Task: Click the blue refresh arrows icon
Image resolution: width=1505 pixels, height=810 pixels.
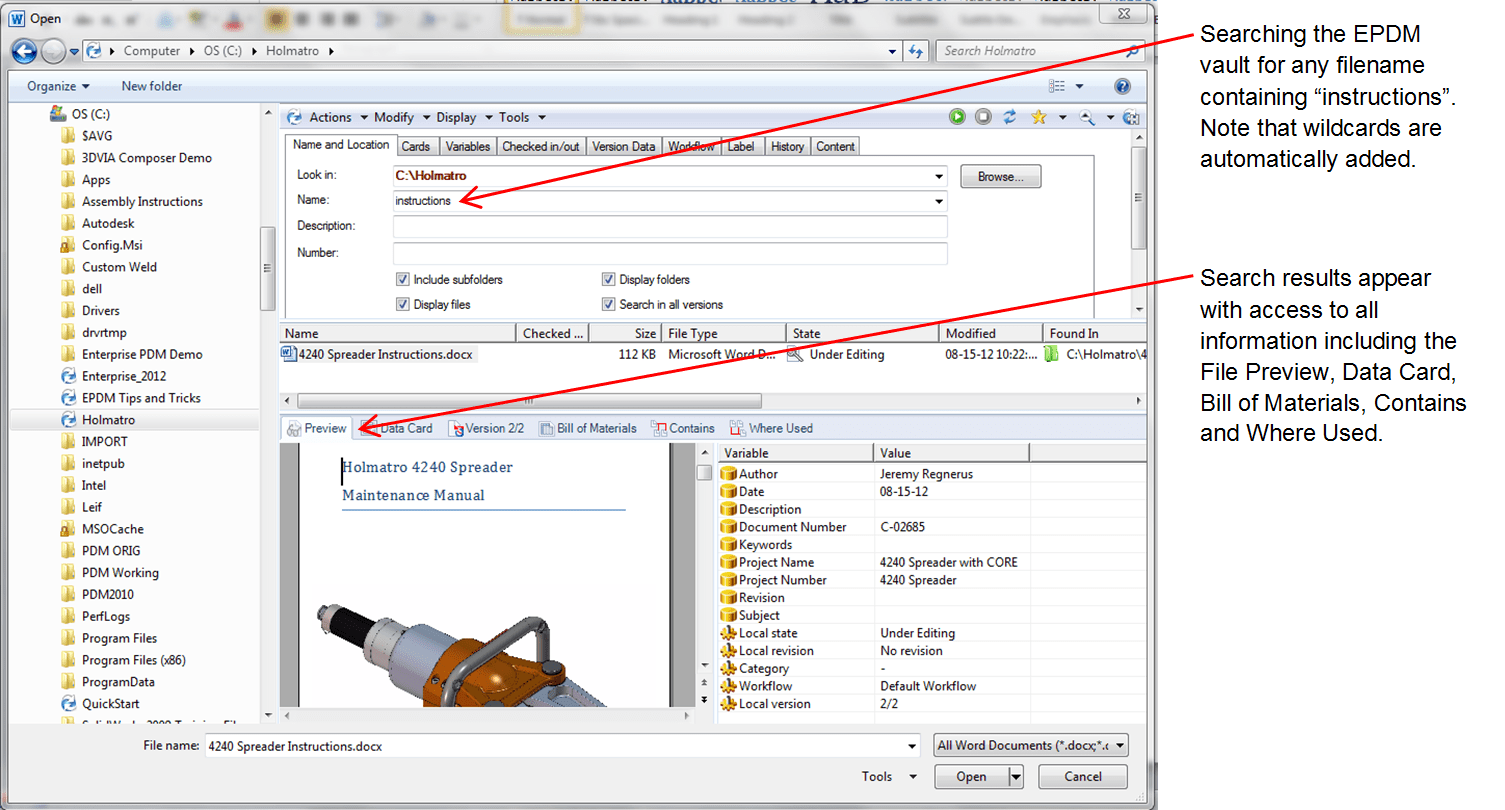Action: (x=1010, y=117)
